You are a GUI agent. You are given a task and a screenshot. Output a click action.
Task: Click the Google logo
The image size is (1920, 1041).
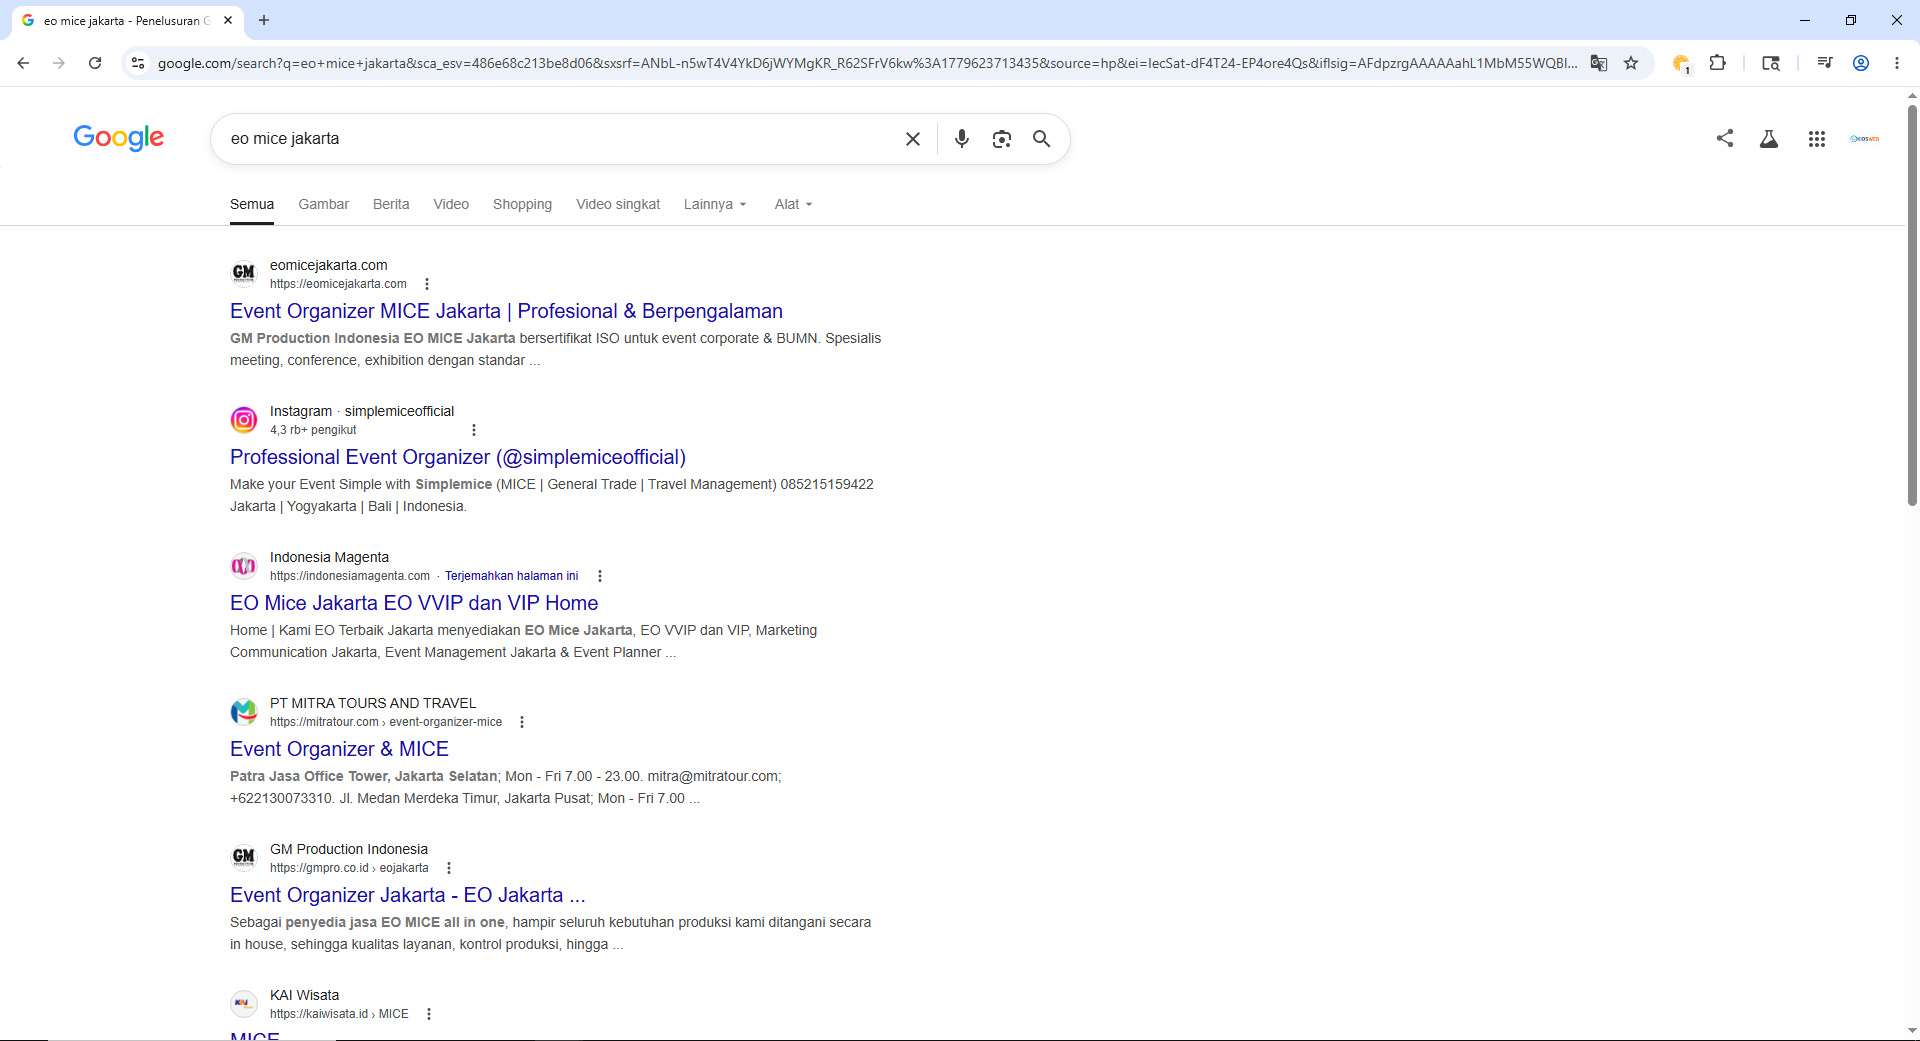[x=118, y=137]
